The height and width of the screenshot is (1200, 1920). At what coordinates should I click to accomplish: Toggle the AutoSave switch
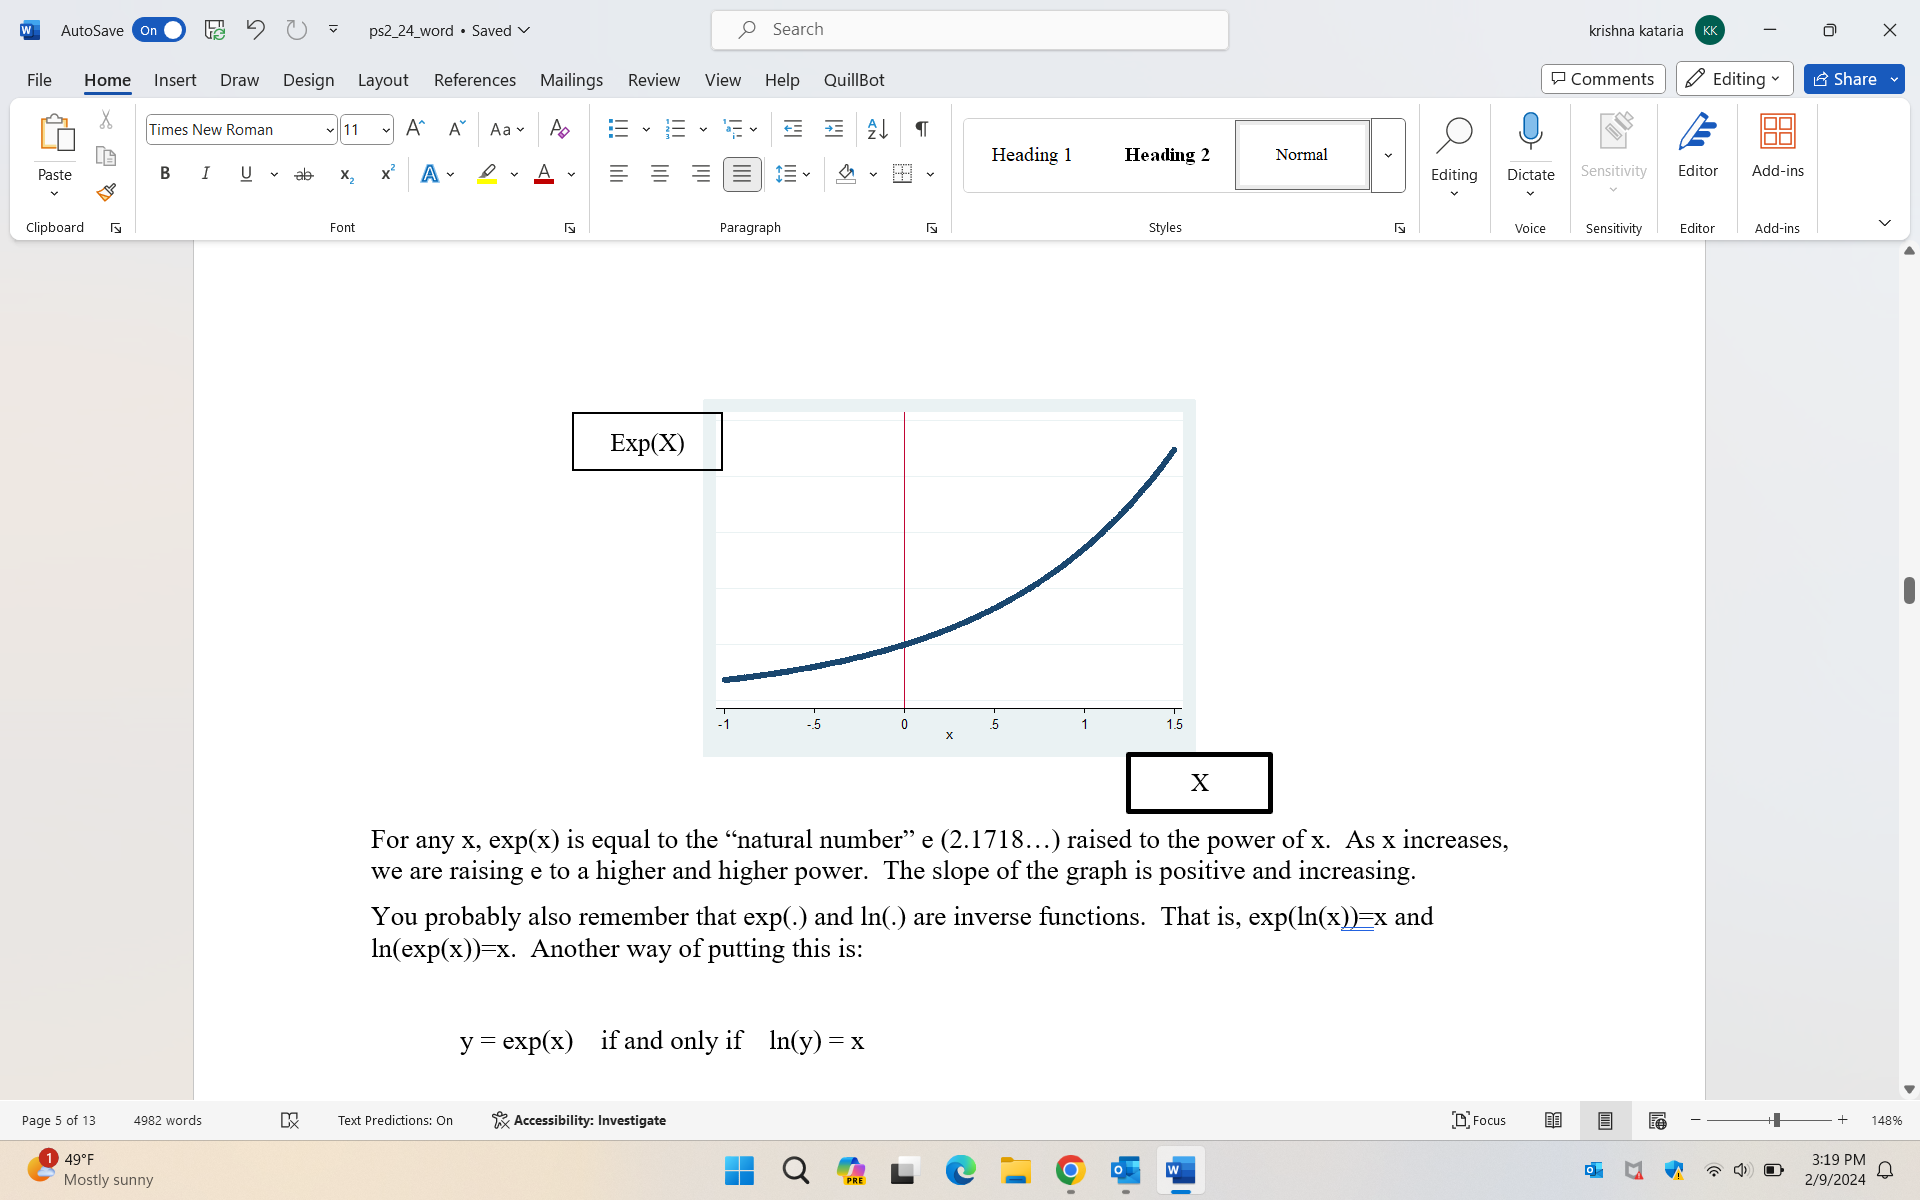tap(159, 30)
